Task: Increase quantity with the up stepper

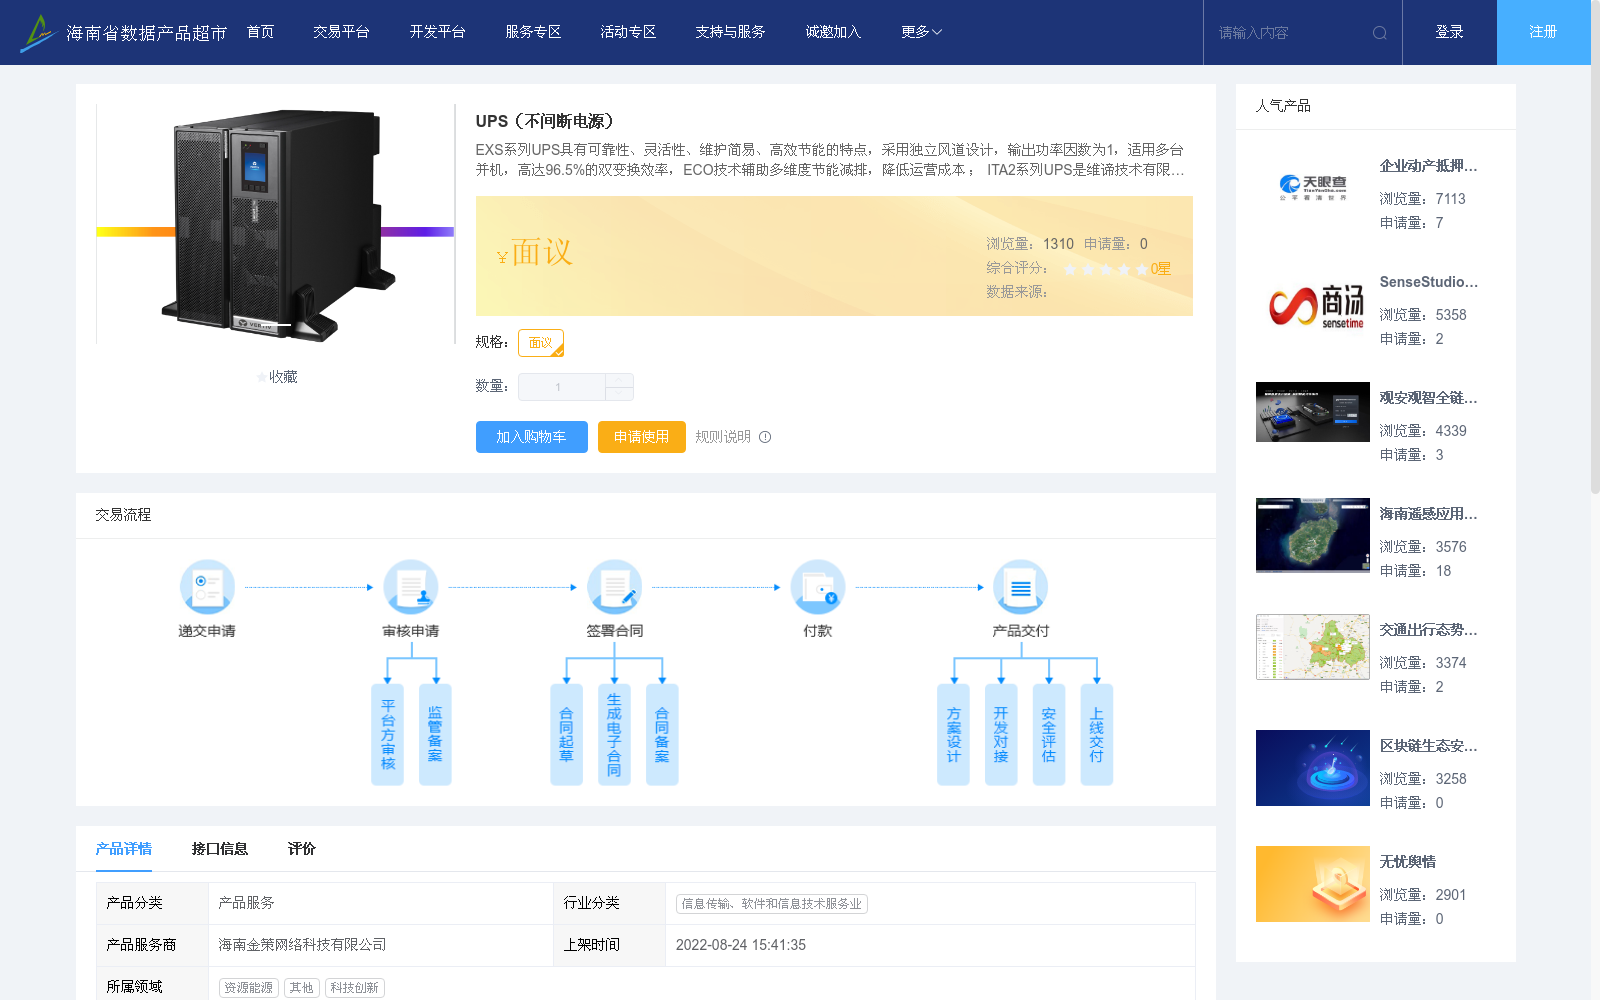Action: tap(619, 380)
